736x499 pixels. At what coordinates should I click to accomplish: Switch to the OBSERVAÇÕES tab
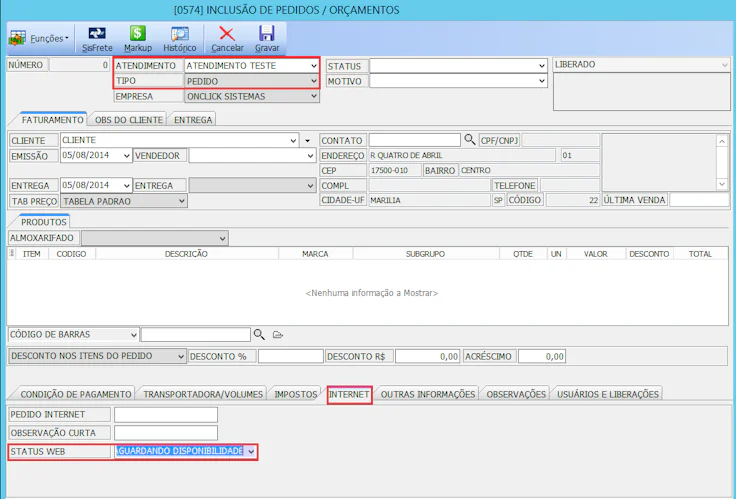click(x=516, y=394)
